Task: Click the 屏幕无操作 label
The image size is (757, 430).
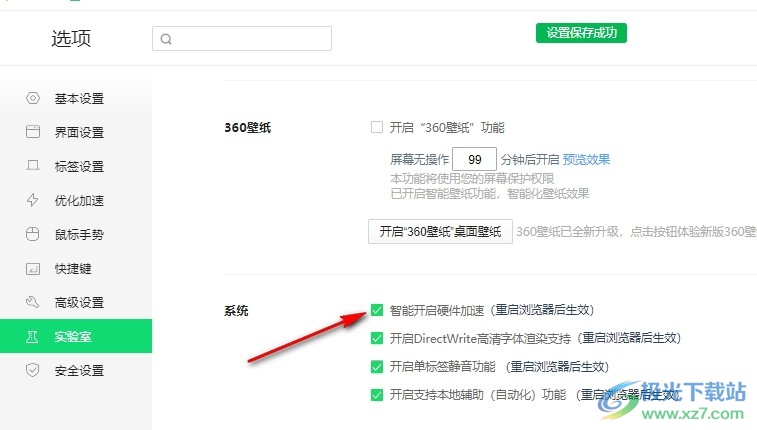Action: pyautogui.click(x=420, y=160)
